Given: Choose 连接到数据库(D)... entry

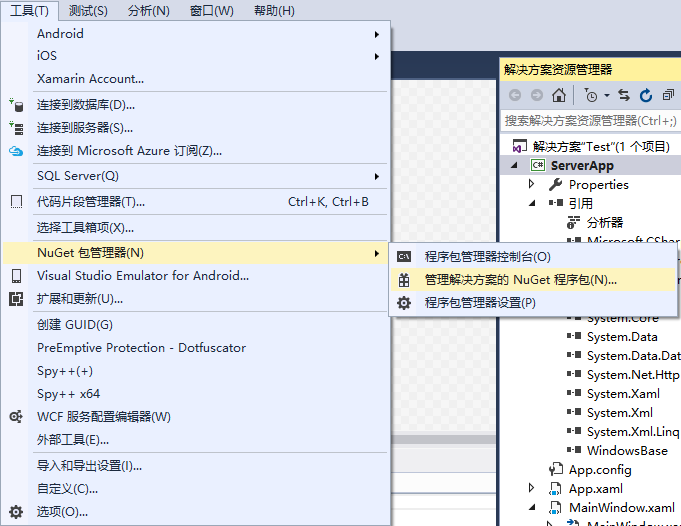Looking at the screenshot, I should tap(196, 105).
